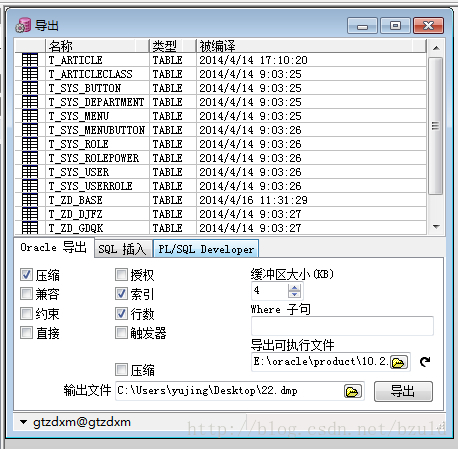This screenshot has width=458, height=449.
Task: Click table icon beside T_SYS_ROLEPOWER
Action: [x=30, y=158]
